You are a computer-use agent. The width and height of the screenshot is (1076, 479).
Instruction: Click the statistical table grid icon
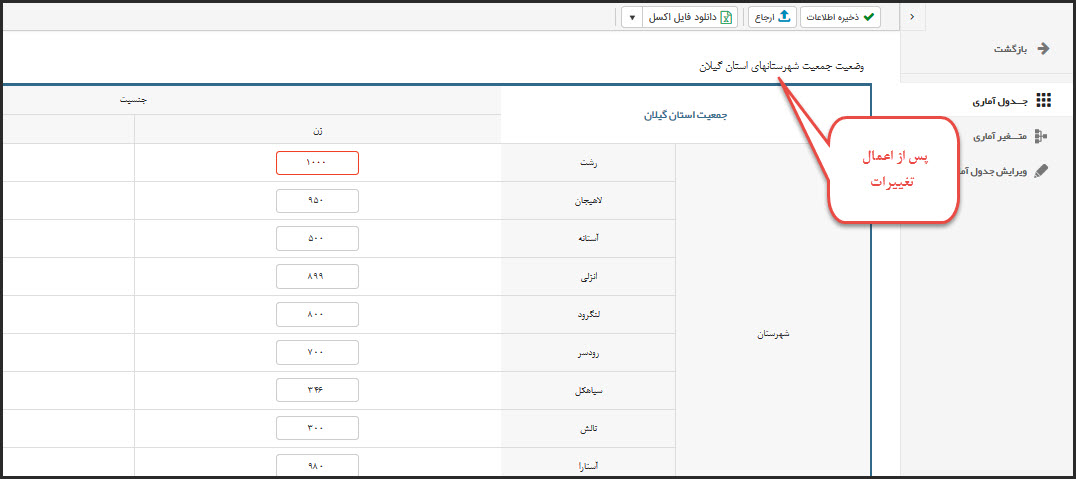pyautogui.click(x=1044, y=101)
